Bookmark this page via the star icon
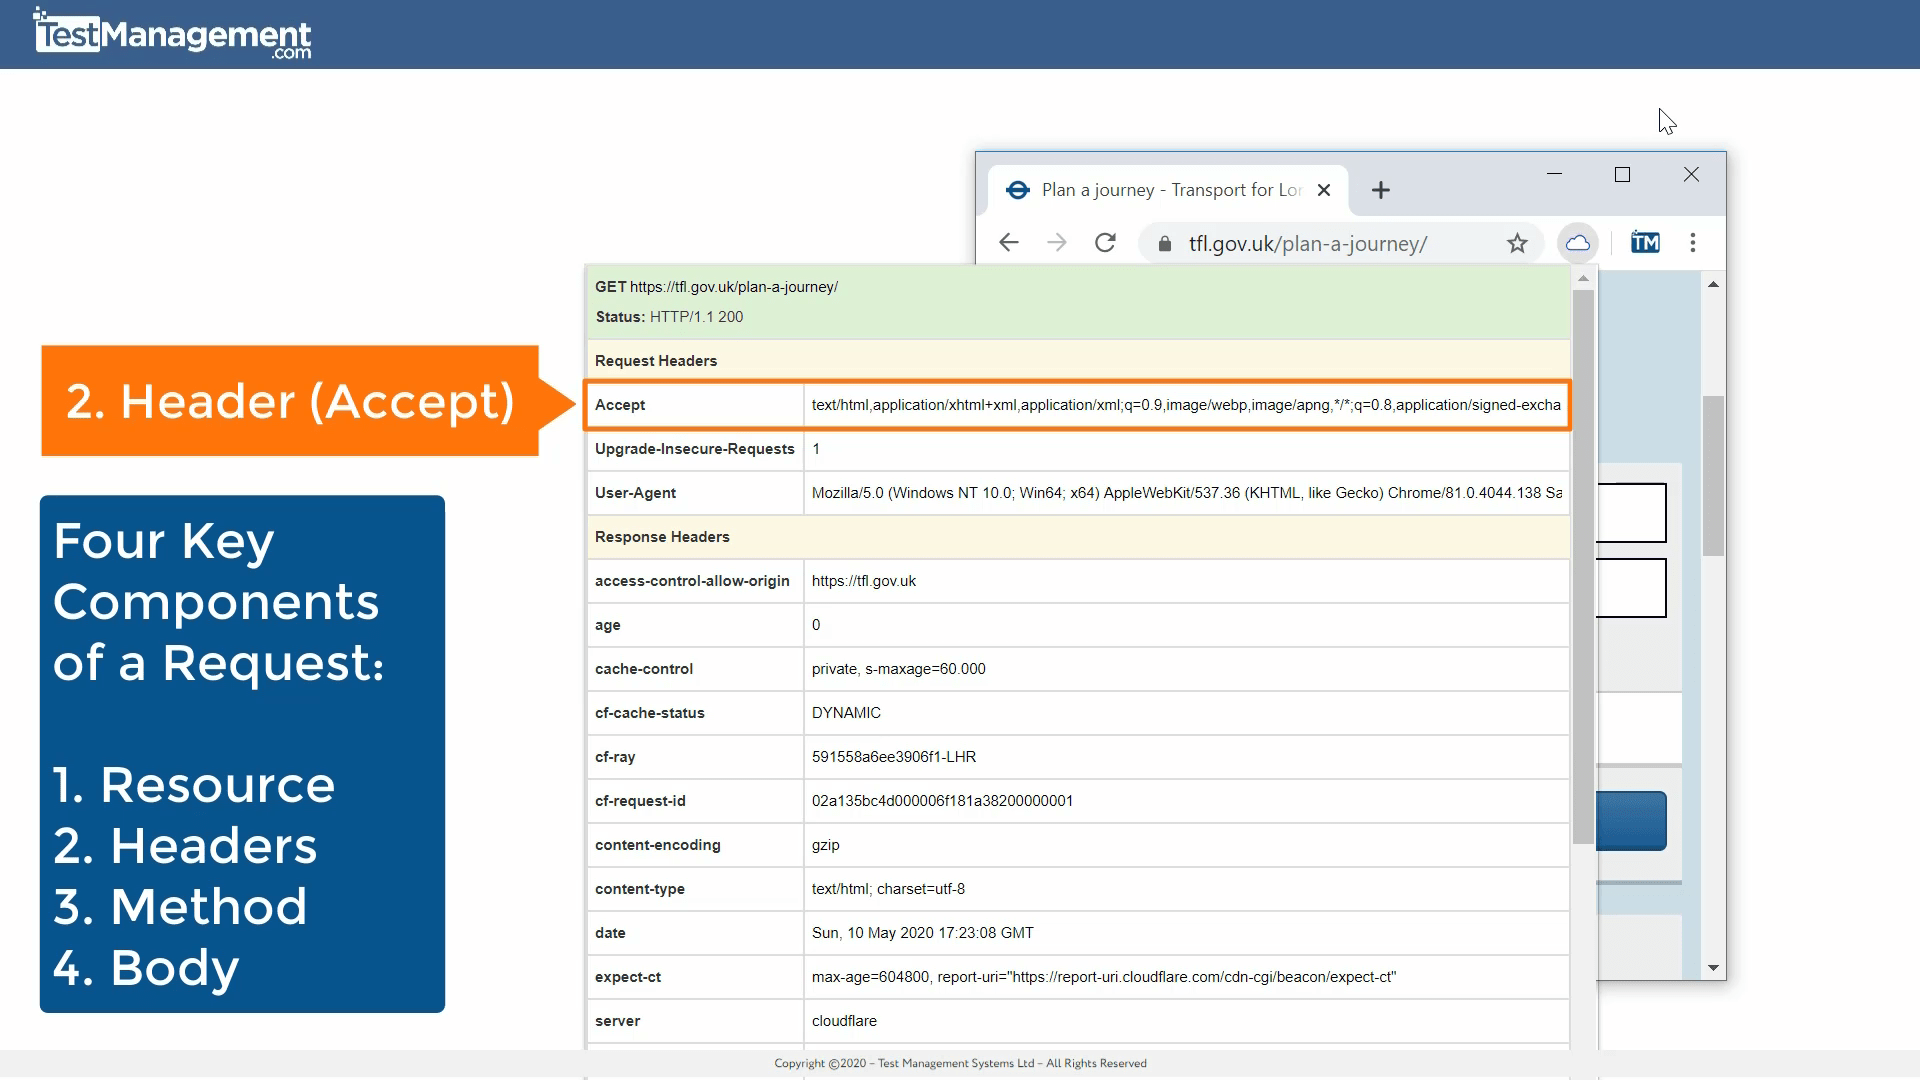 coord(1517,242)
